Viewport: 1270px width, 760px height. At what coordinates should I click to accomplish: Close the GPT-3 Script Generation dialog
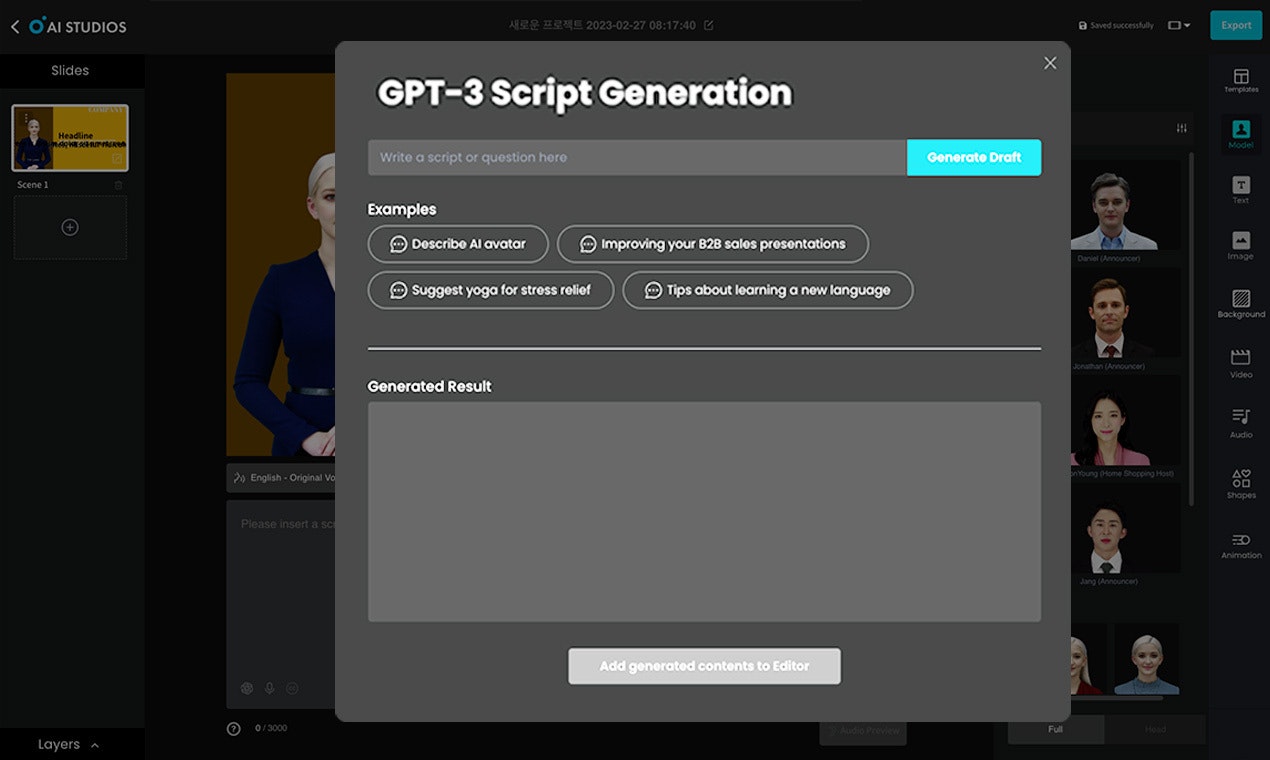(x=1050, y=63)
